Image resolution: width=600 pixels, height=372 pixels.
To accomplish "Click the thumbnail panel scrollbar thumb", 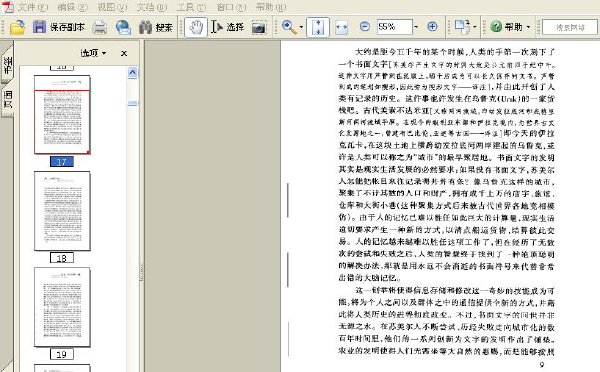I will pyautogui.click(x=132, y=103).
